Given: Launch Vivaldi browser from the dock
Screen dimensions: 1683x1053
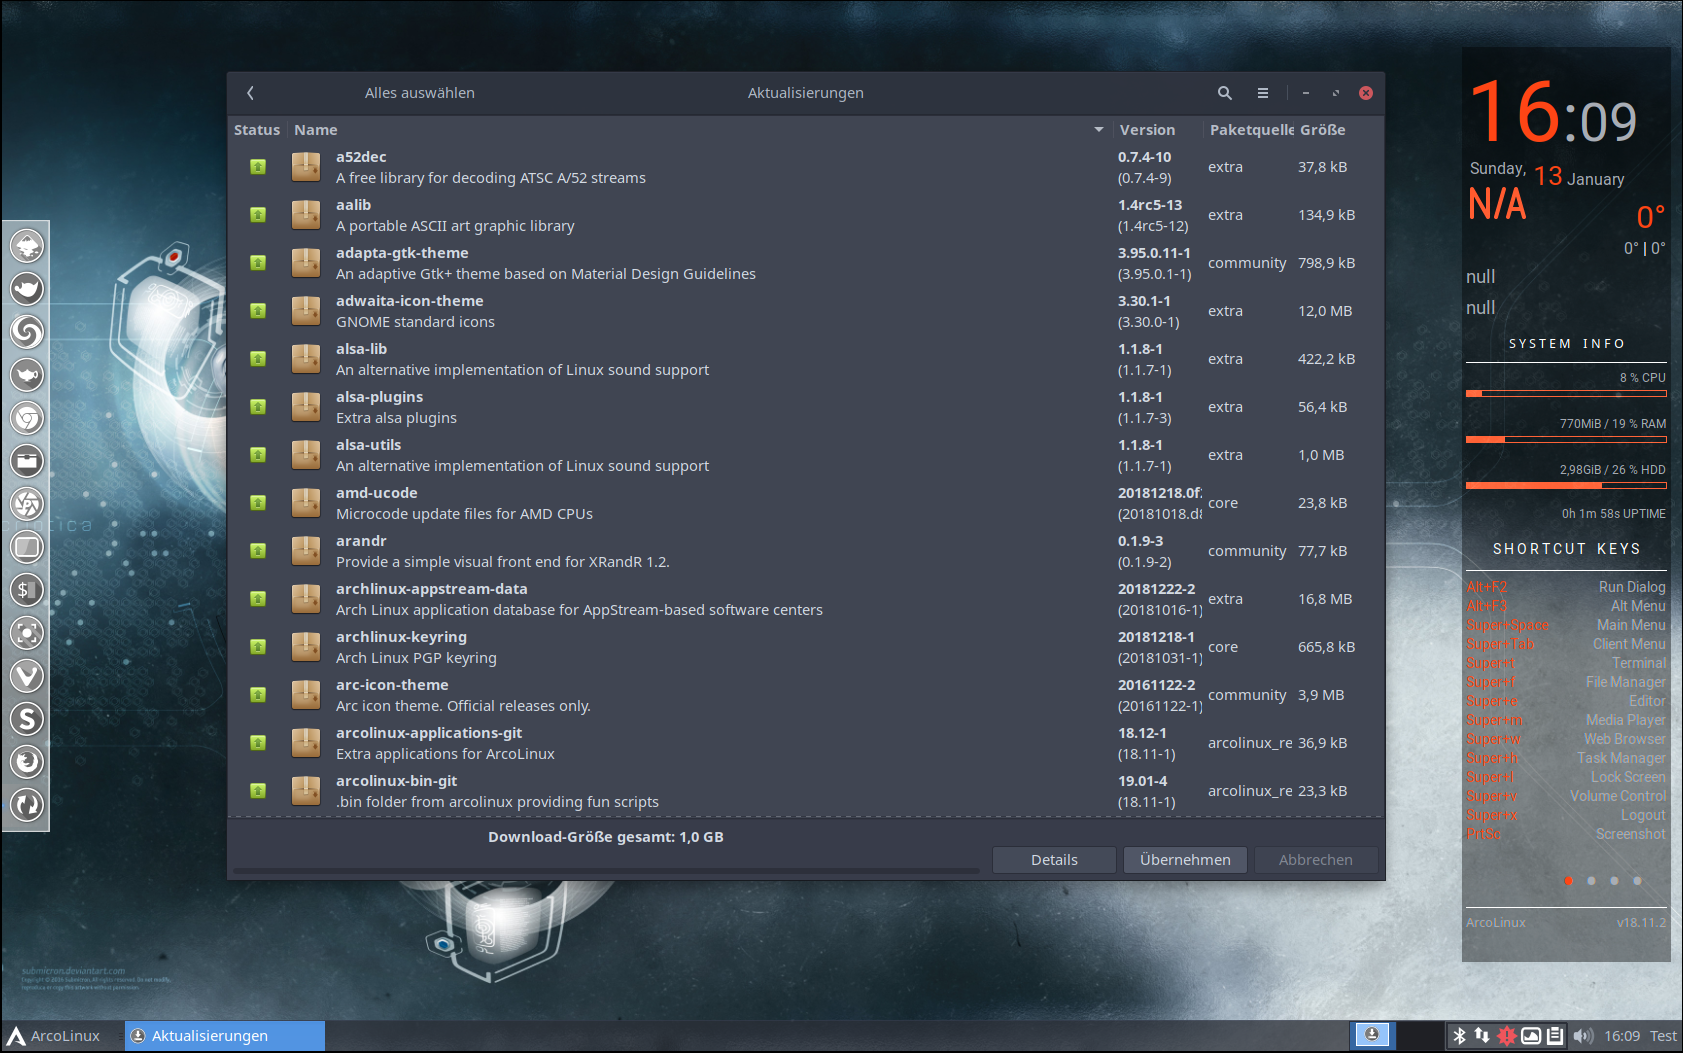Looking at the screenshot, I should (x=27, y=676).
